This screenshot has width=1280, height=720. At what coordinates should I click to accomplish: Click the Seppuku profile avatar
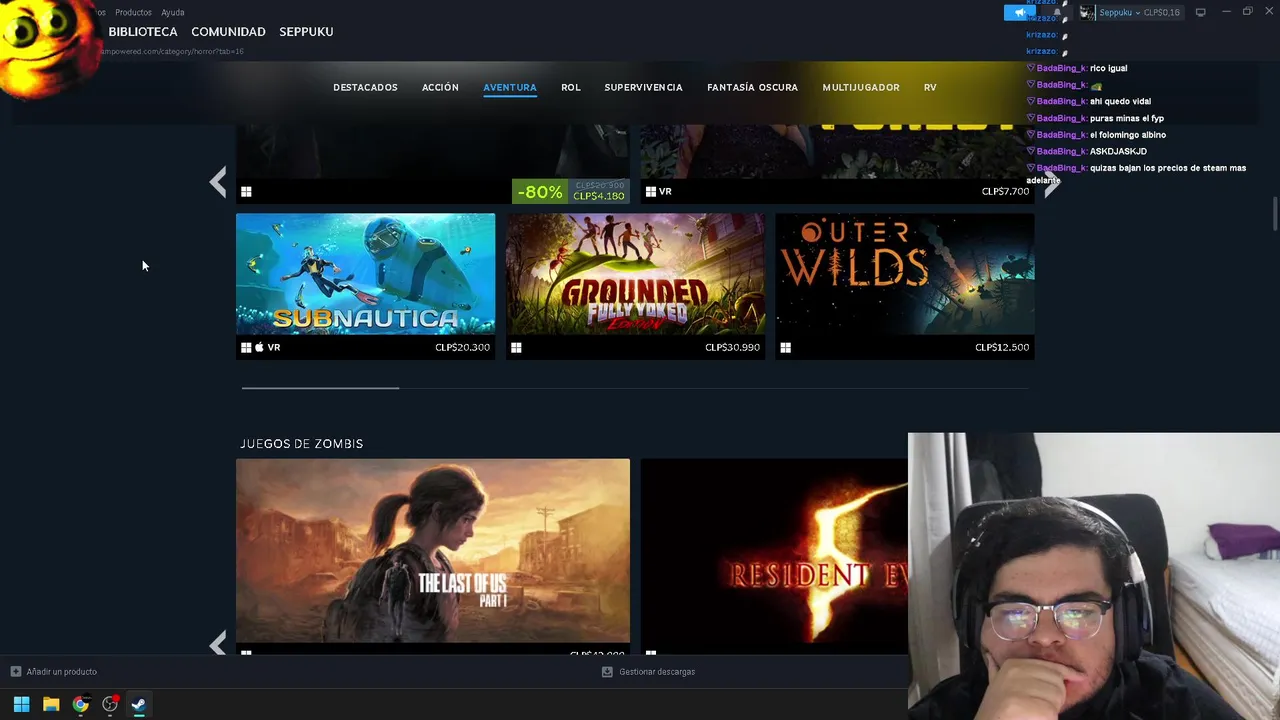pyautogui.click(x=1087, y=12)
